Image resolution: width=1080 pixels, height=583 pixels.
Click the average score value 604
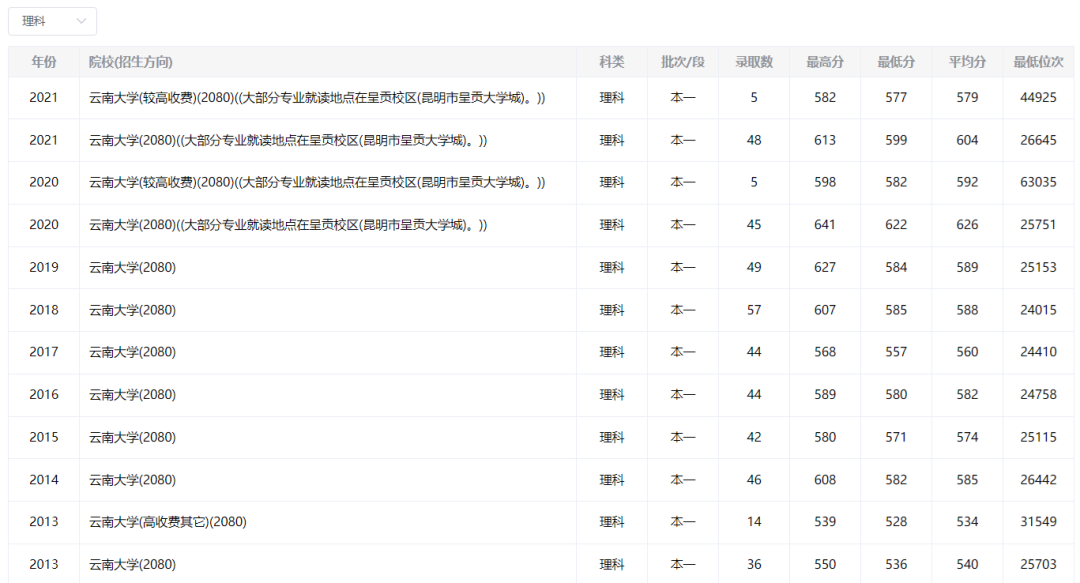pyautogui.click(x=967, y=140)
